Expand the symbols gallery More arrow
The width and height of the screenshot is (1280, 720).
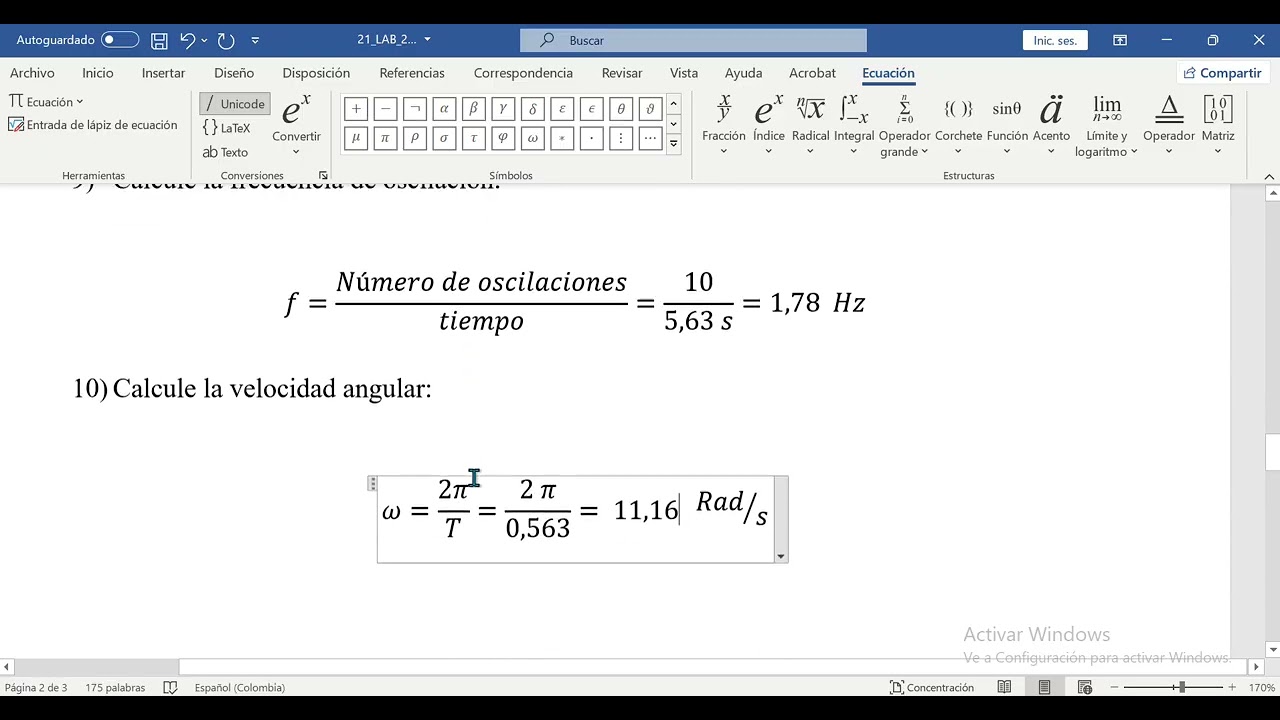[x=674, y=144]
